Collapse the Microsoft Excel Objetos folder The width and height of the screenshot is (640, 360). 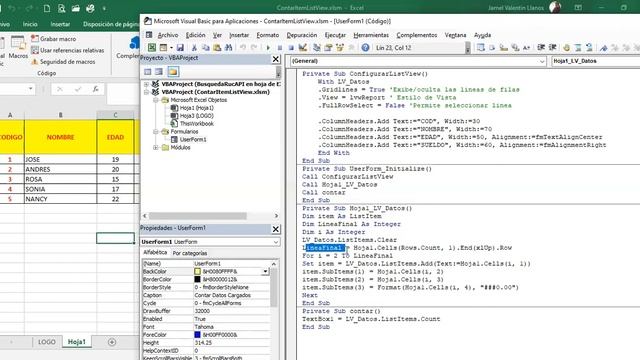click(x=156, y=100)
